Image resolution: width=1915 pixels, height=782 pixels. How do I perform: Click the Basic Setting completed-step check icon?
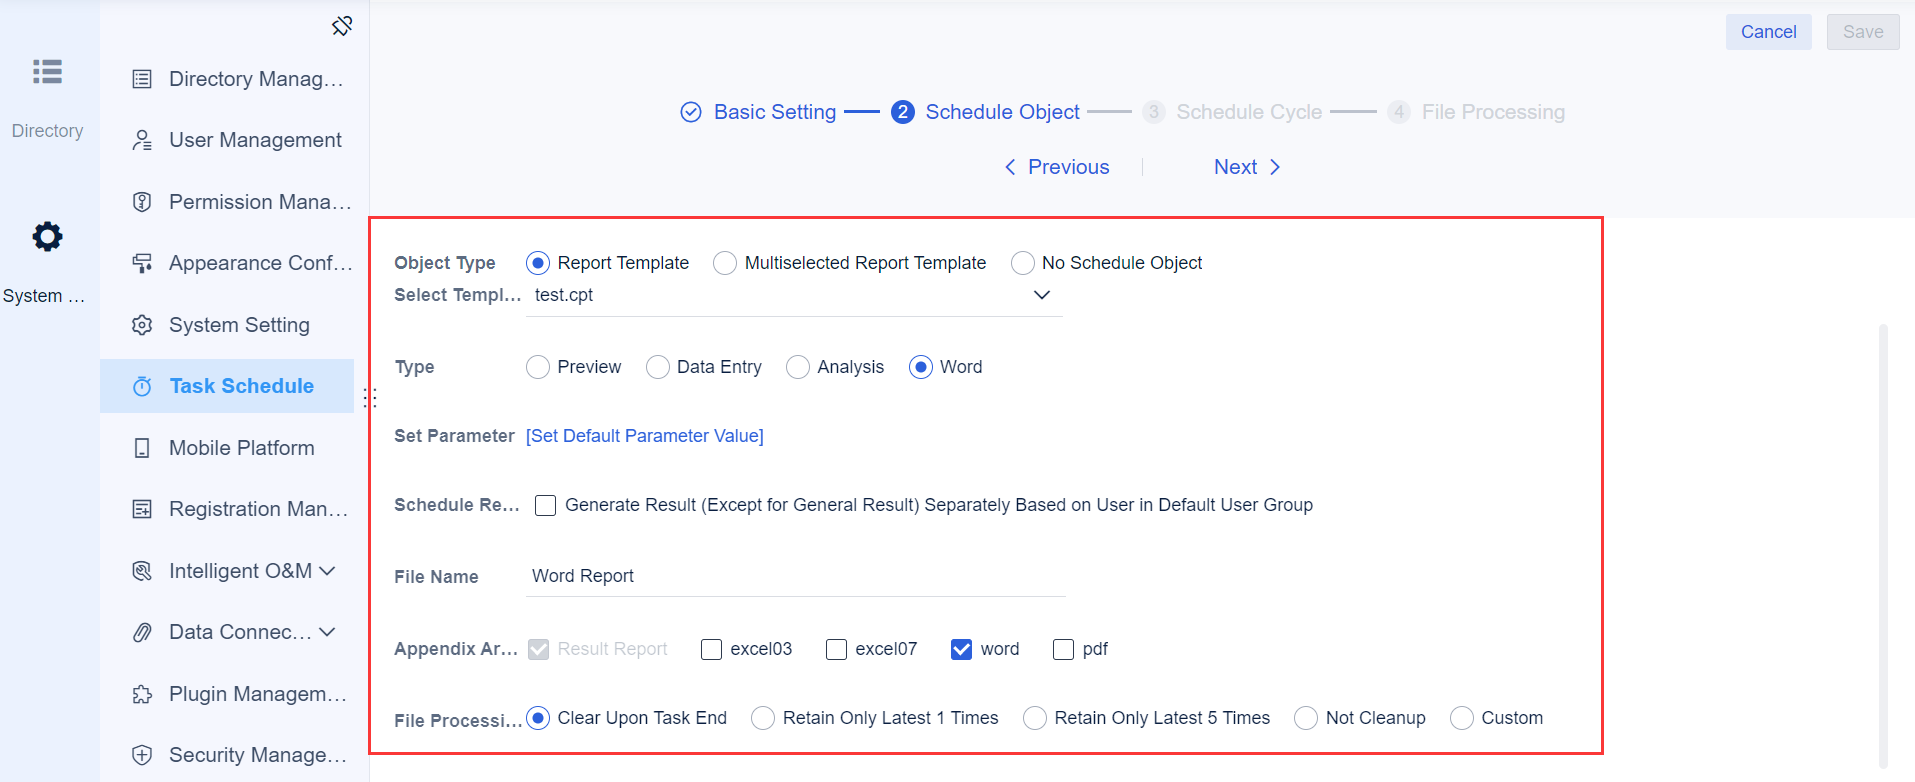[691, 112]
